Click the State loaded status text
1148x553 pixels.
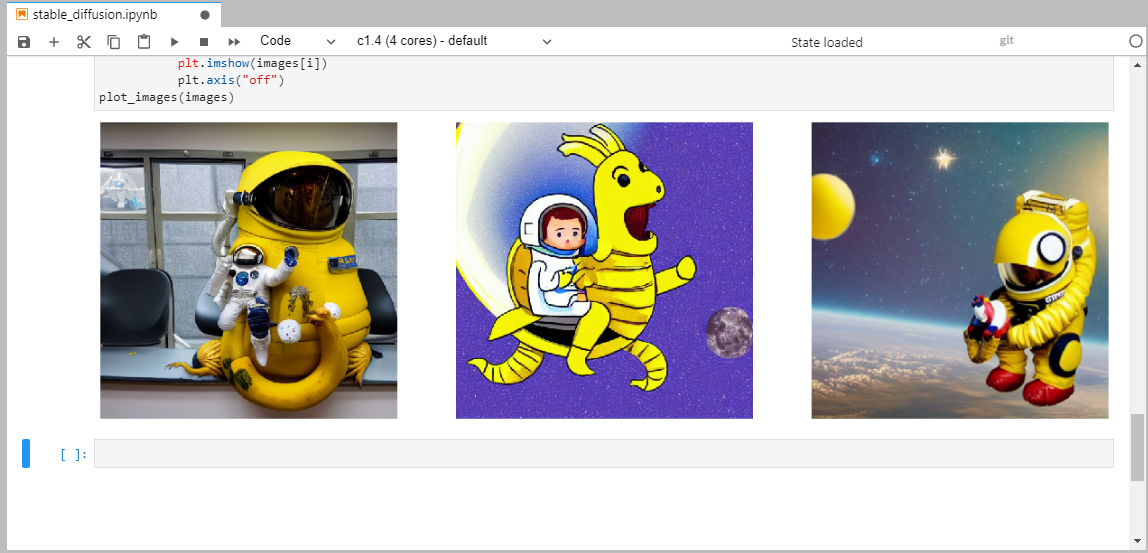826,42
